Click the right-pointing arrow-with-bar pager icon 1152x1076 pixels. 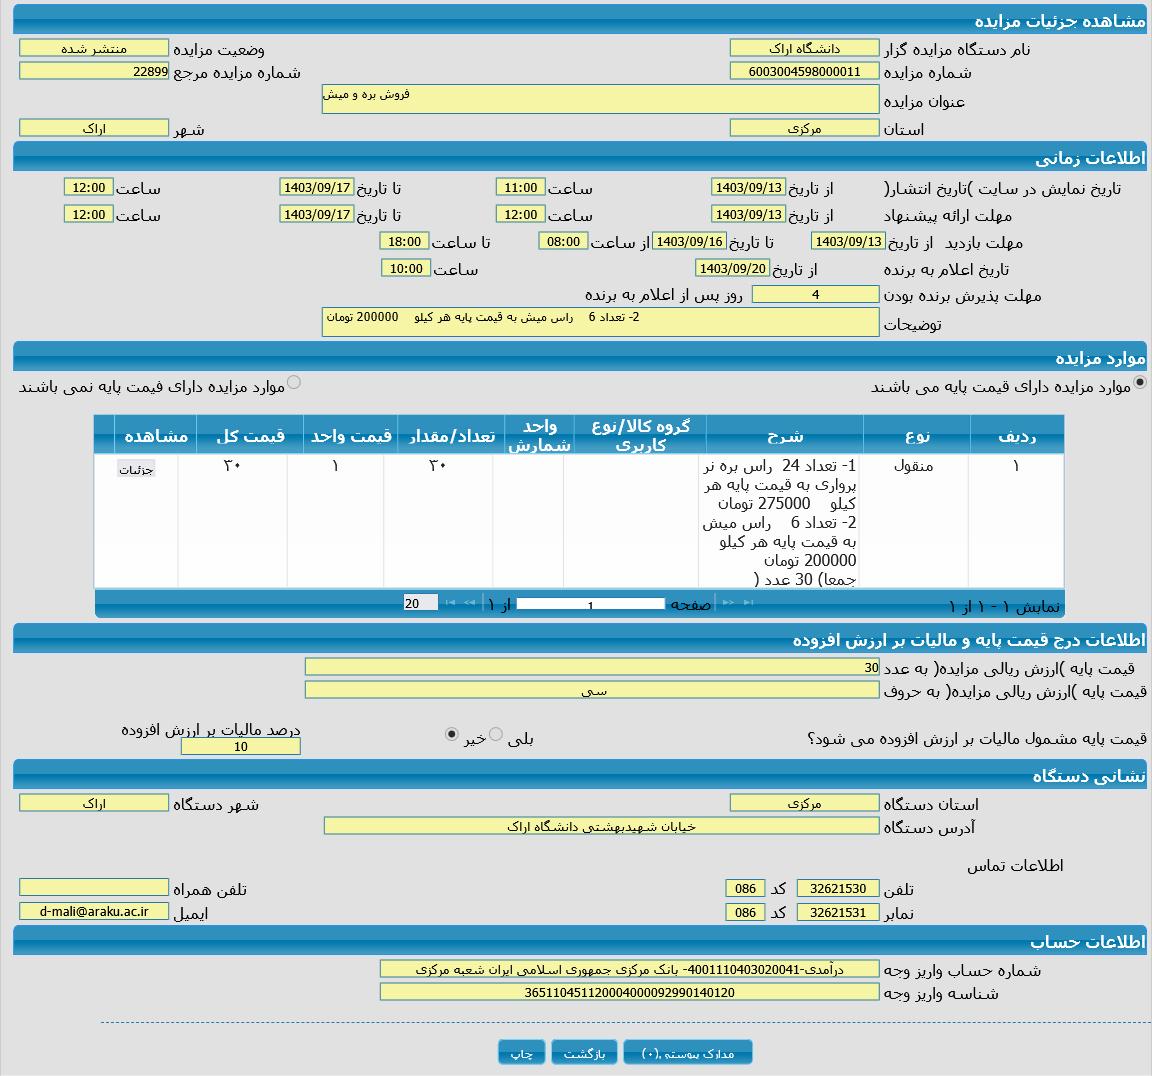point(748,603)
